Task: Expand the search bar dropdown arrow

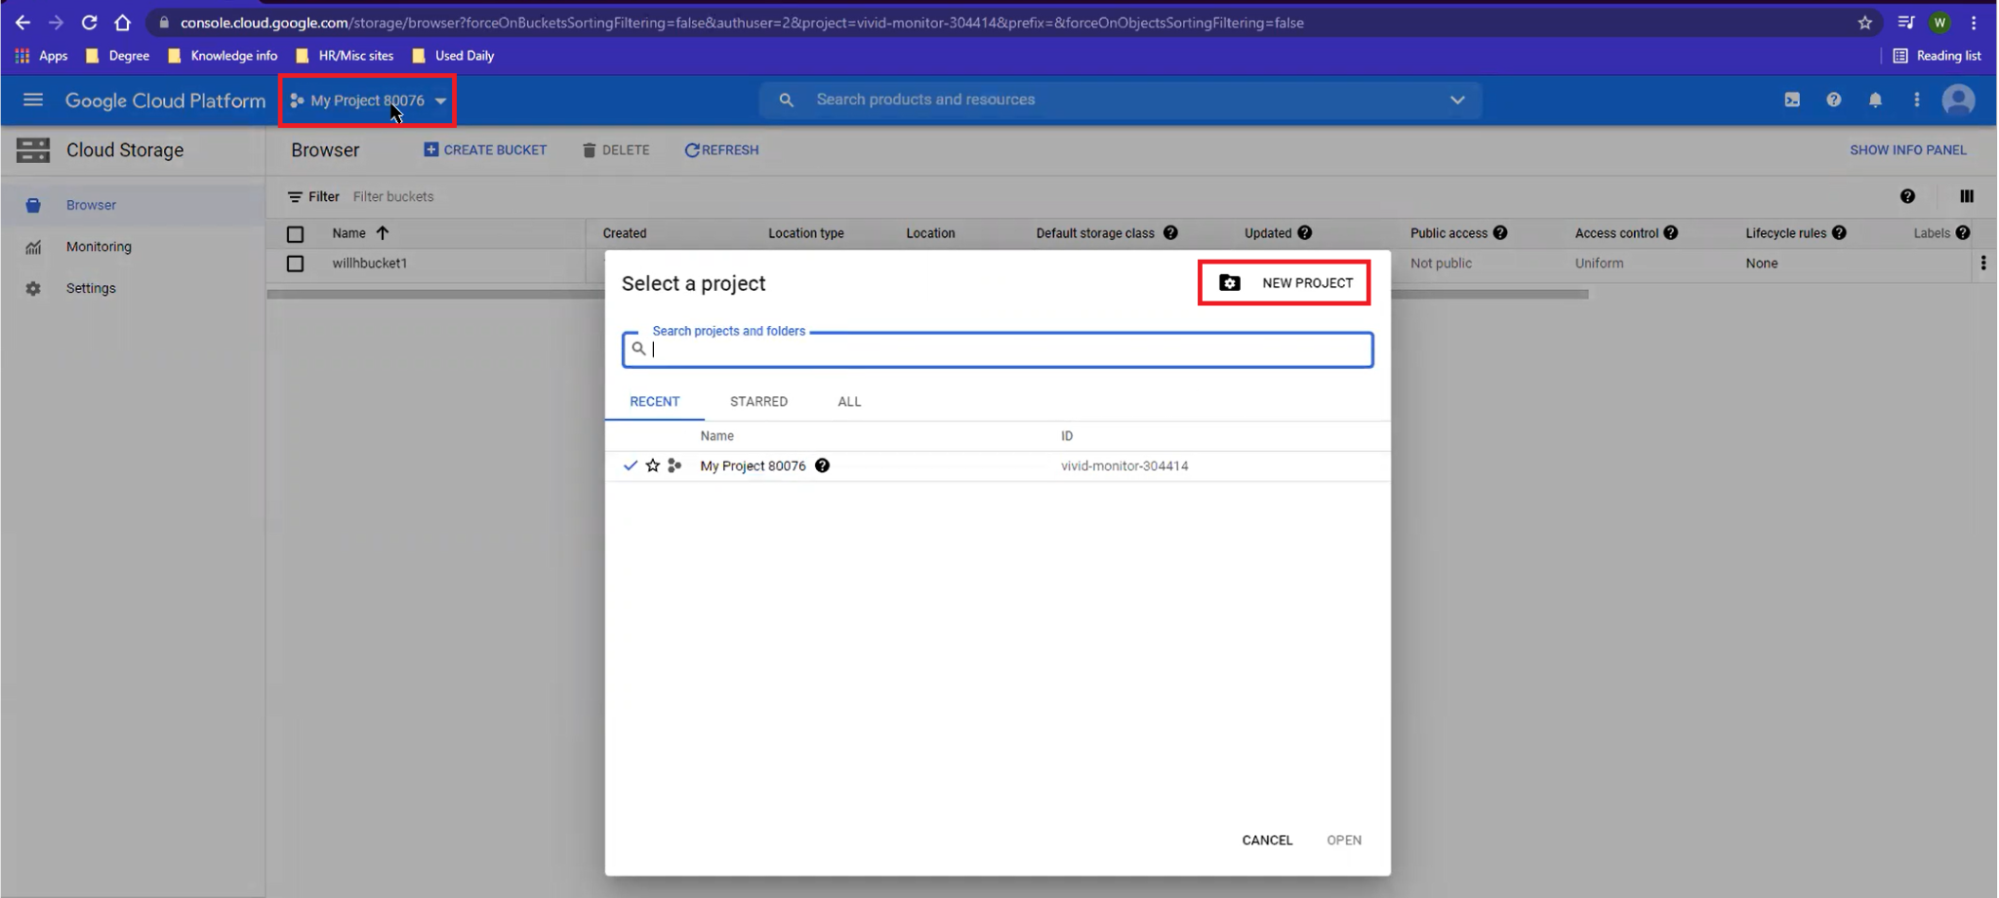Action: pyautogui.click(x=1457, y=100)
